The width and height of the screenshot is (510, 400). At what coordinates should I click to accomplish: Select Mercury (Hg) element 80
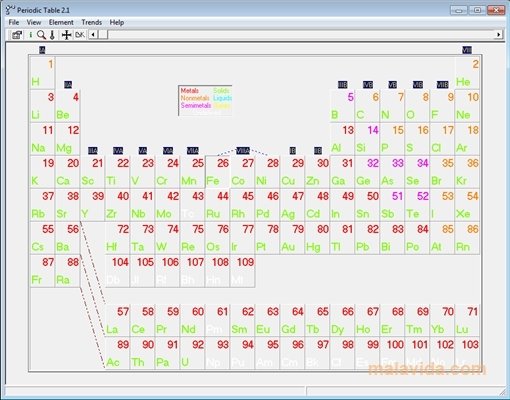coord(317,238)
